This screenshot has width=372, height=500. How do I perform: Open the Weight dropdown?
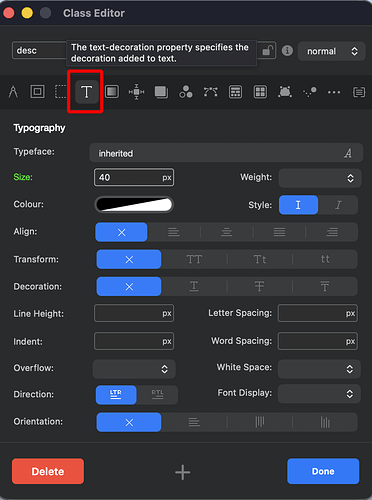320,178
